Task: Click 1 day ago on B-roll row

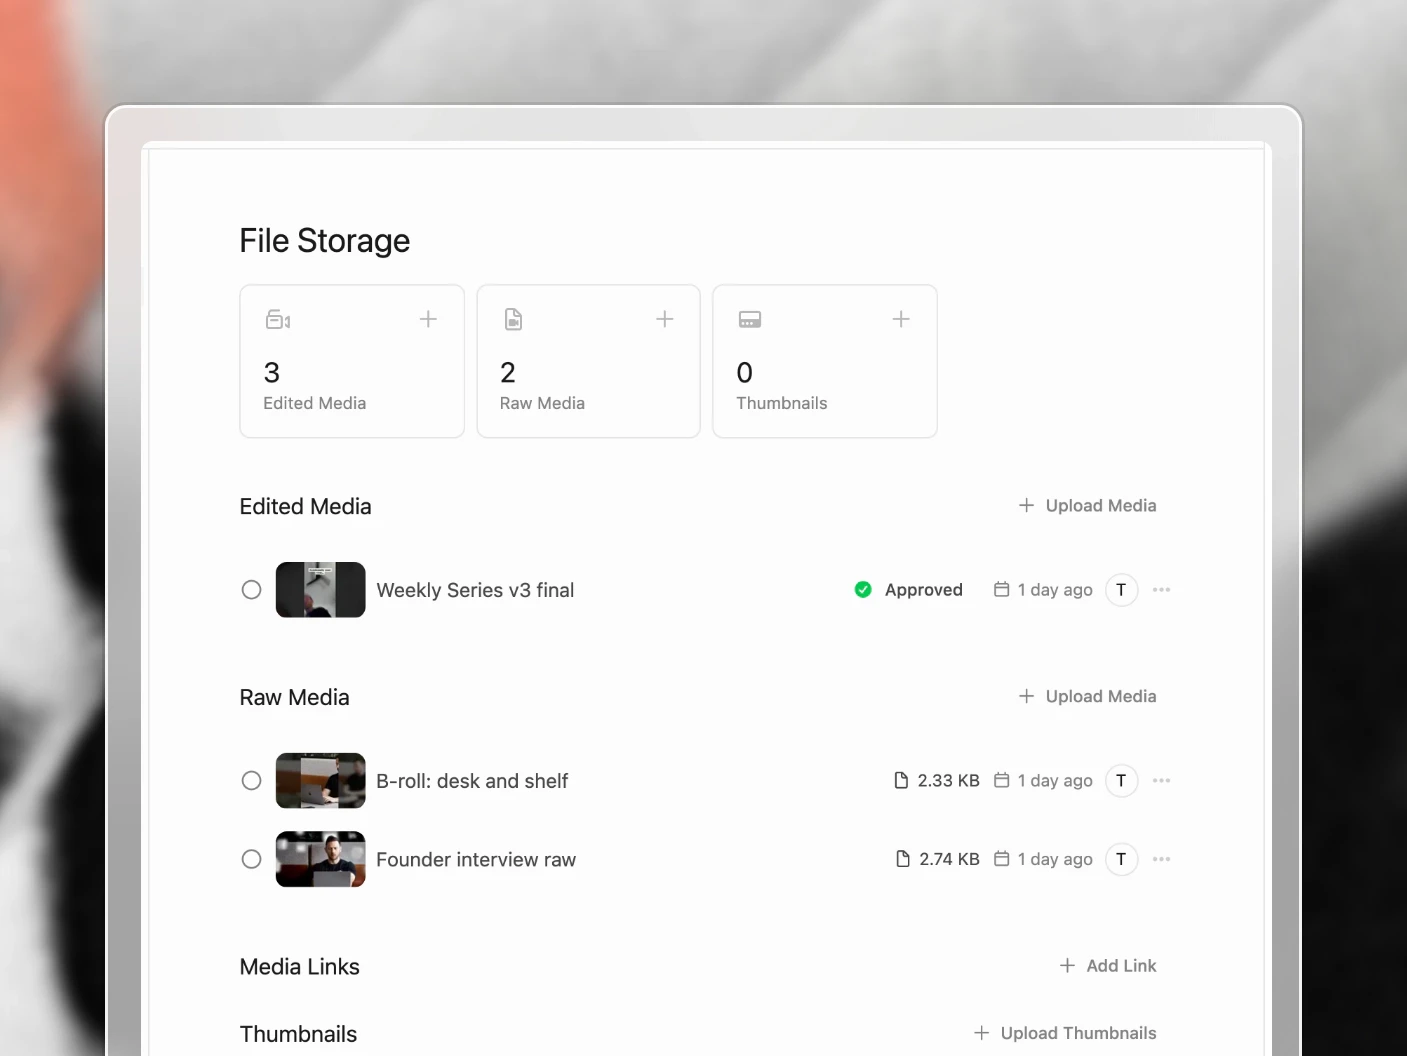Action: coord(1055,781)
